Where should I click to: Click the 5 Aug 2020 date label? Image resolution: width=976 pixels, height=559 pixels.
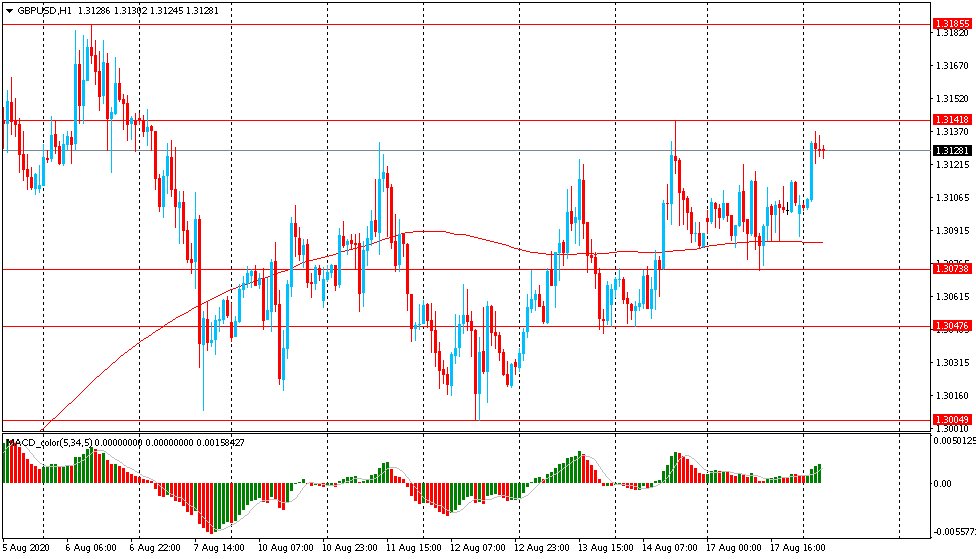click(x=26, y=549)
